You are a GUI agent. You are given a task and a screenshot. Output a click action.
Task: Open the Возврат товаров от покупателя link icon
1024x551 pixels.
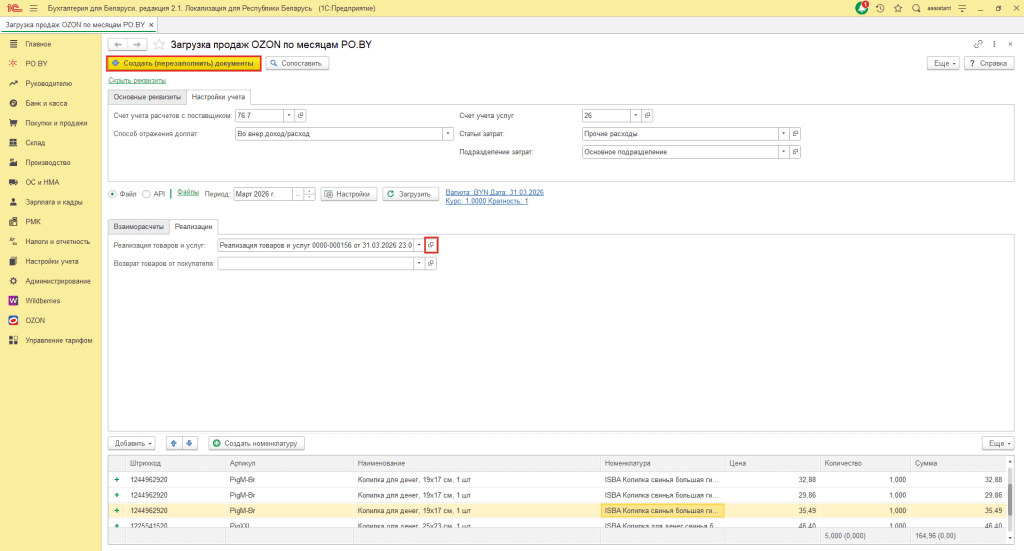point(431,264)
